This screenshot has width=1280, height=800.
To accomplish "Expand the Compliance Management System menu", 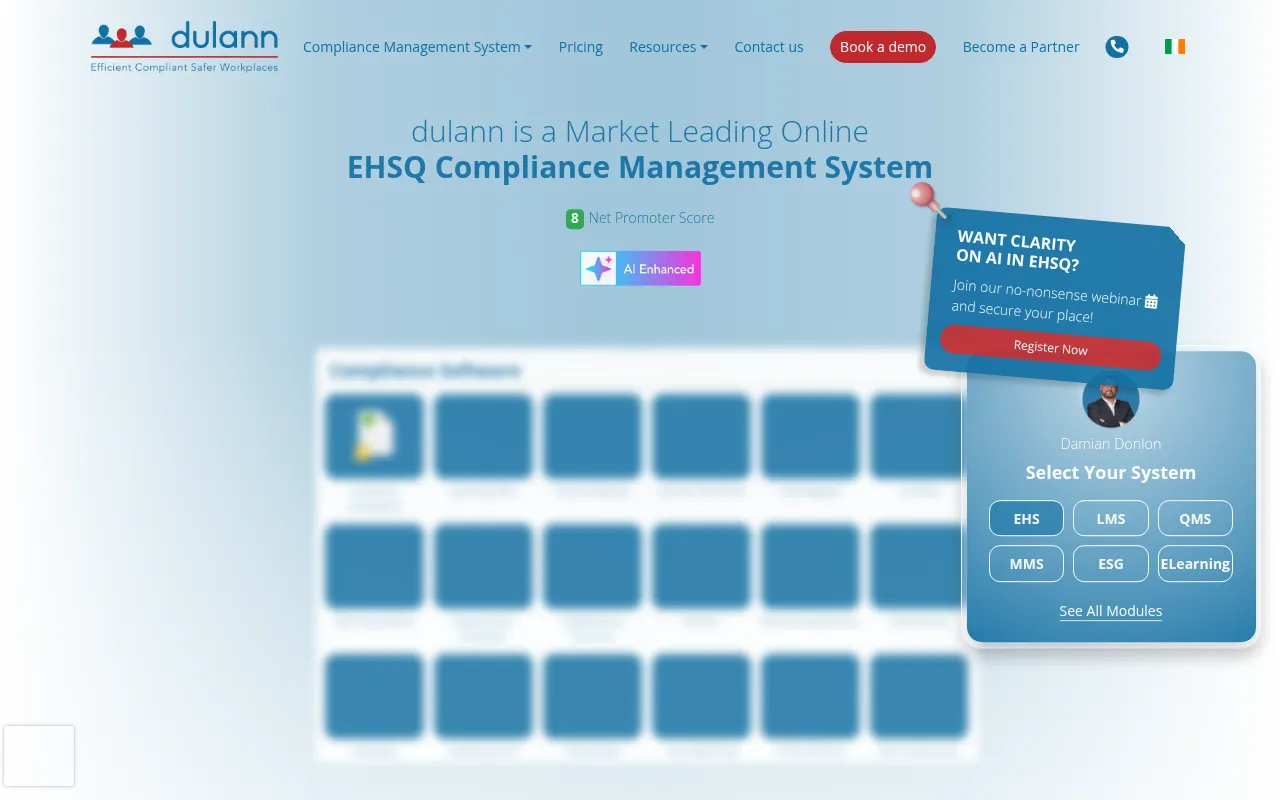I will click(417, 47).
